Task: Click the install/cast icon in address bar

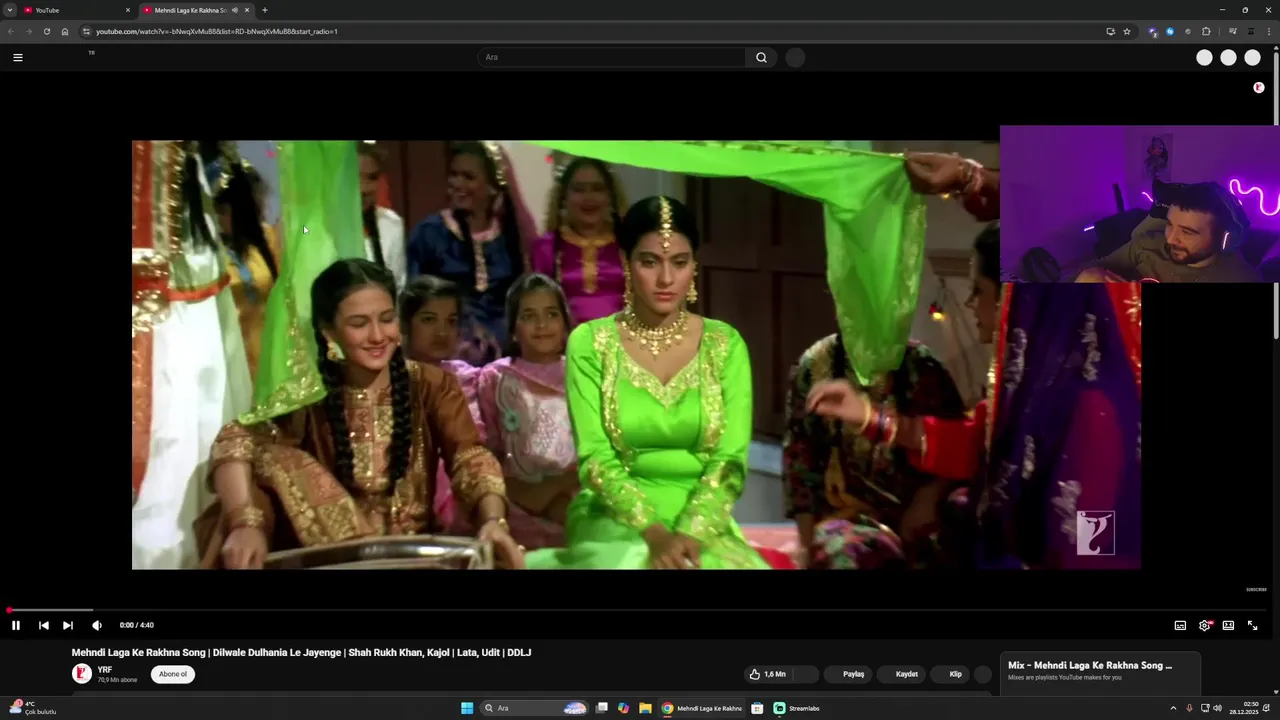Action: click(1110, 31)
